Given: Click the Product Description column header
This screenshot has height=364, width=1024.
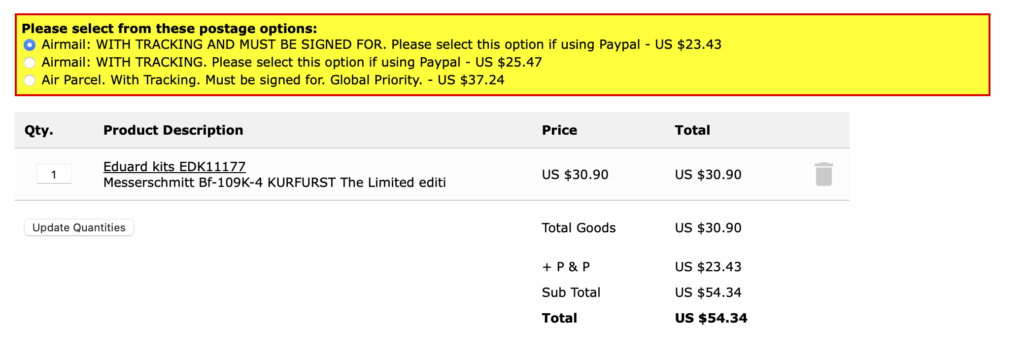Looking at the screenshot, I should coord(173,130).
